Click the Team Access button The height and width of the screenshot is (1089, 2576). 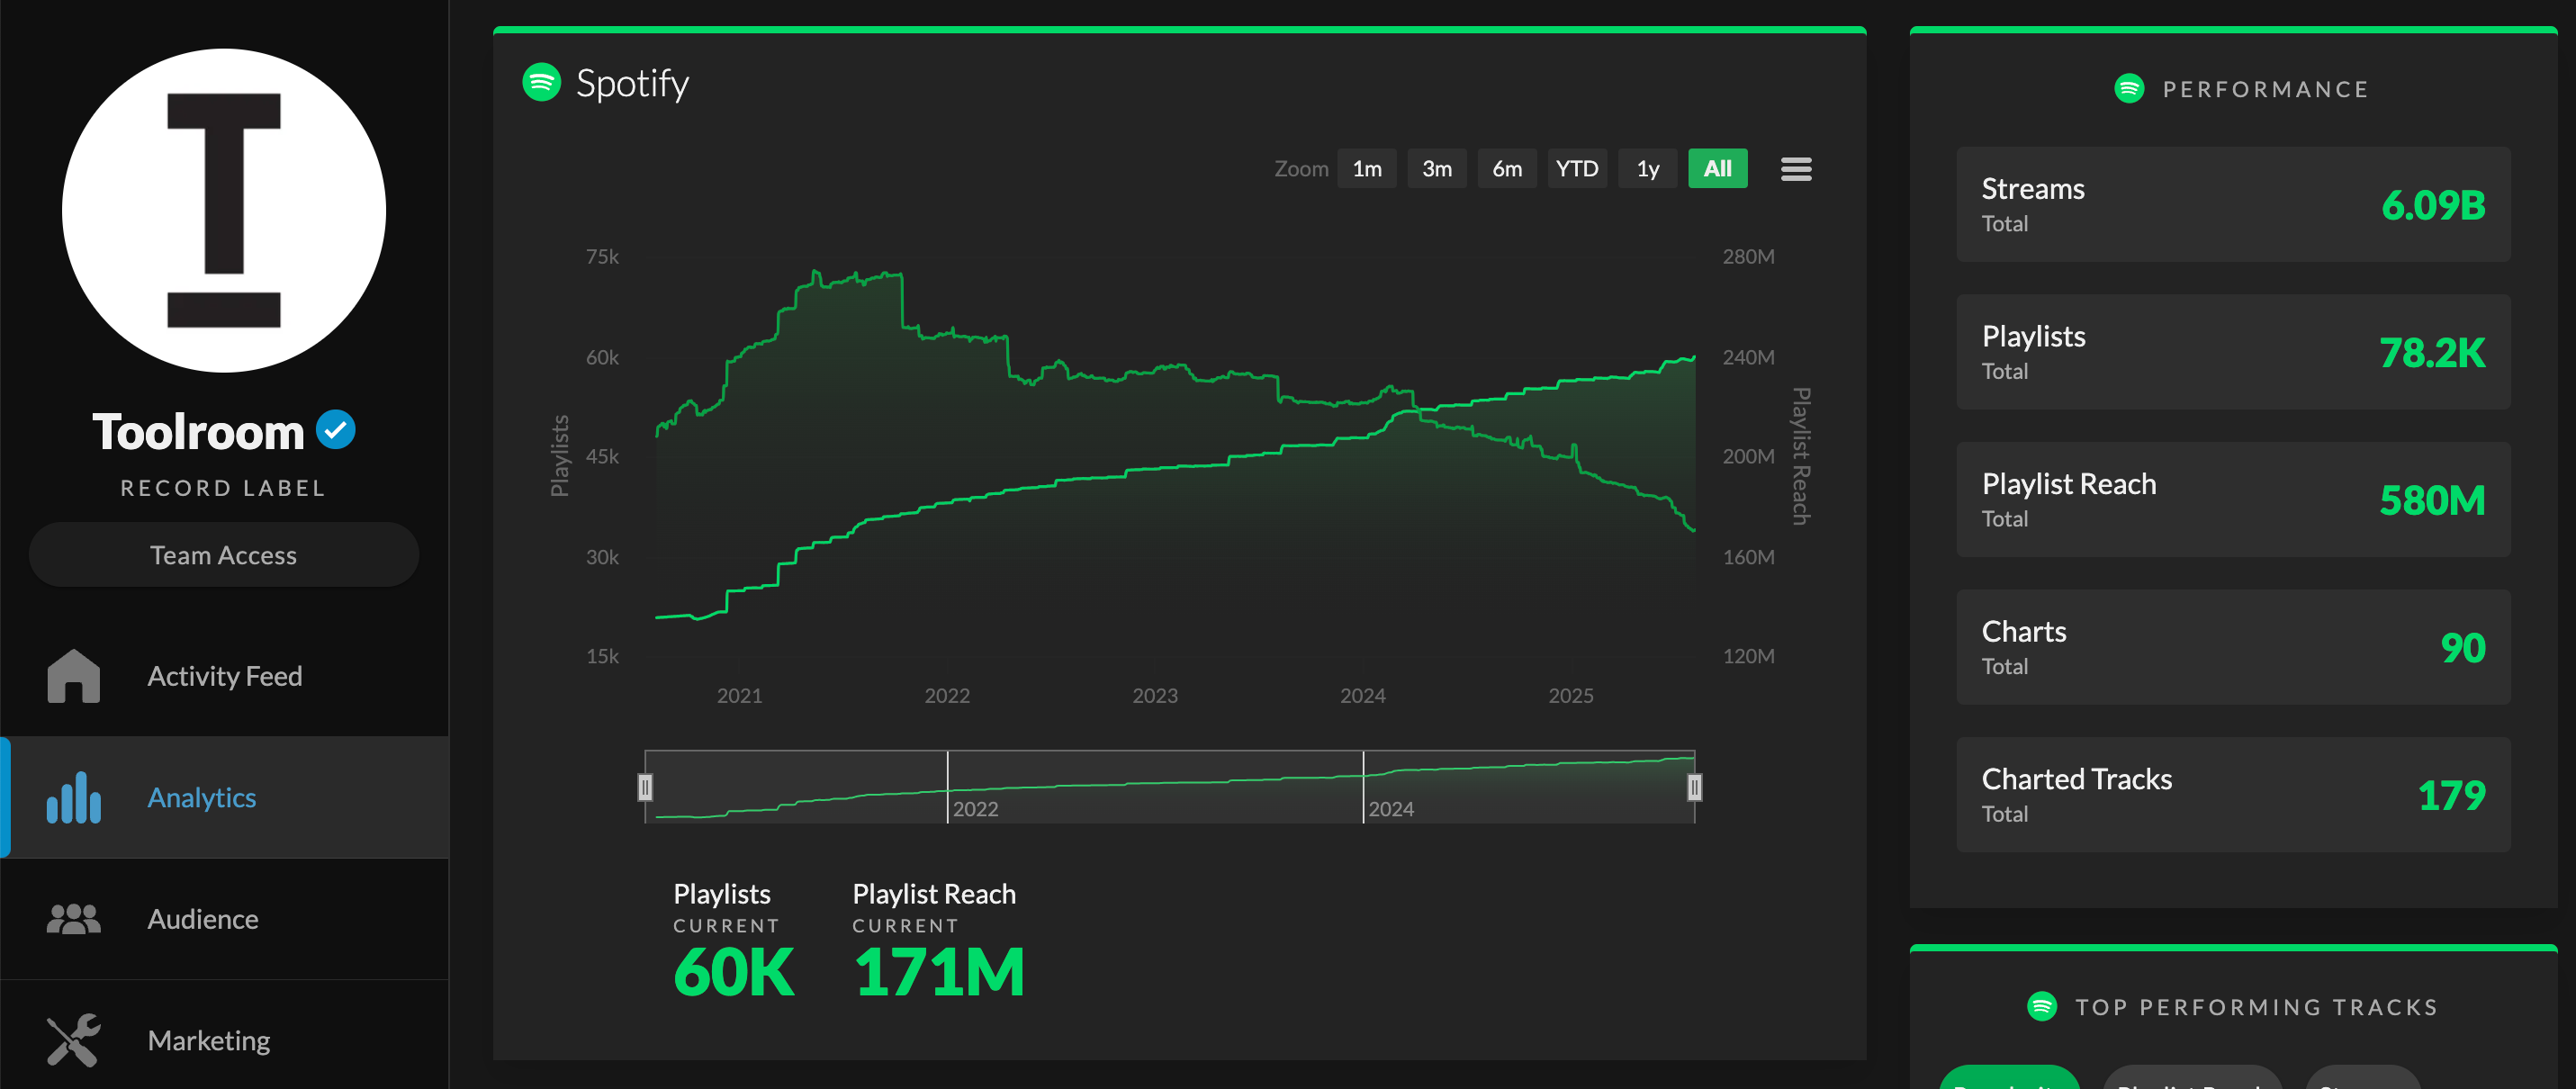click(x=223, y=554)
